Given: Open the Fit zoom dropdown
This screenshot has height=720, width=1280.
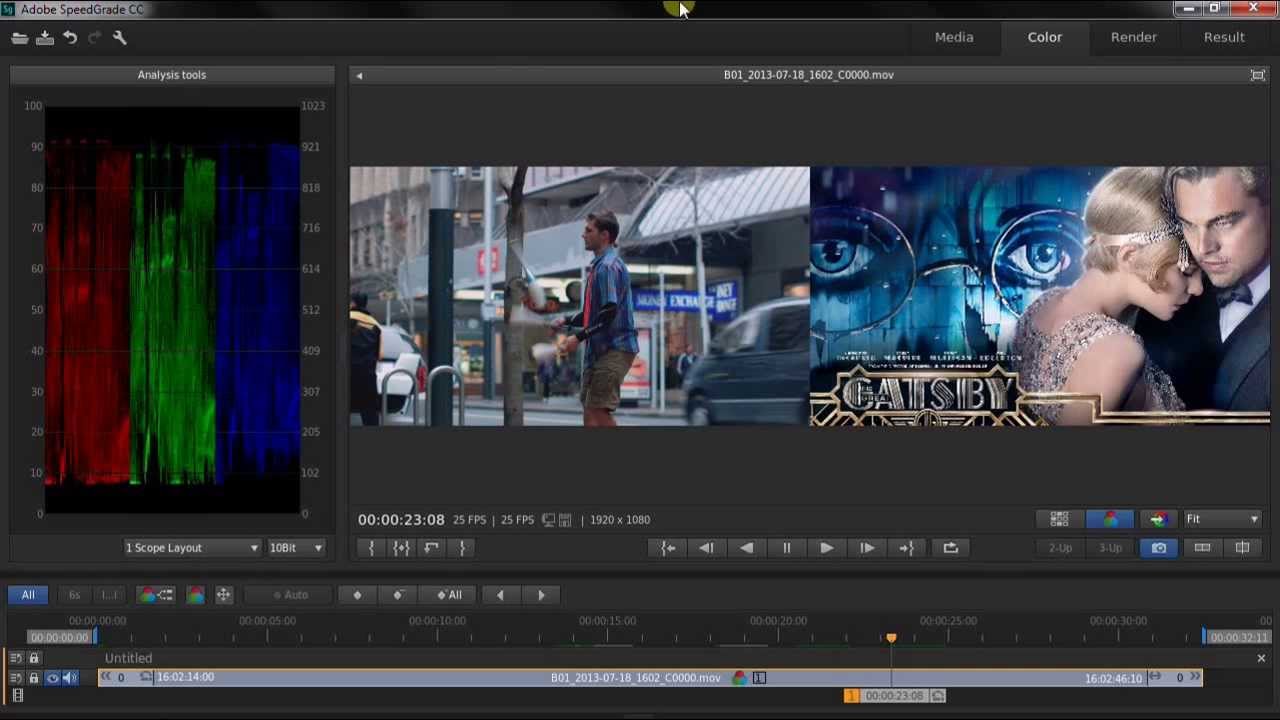Looking at the screenshot, I should click(1222, 519).
